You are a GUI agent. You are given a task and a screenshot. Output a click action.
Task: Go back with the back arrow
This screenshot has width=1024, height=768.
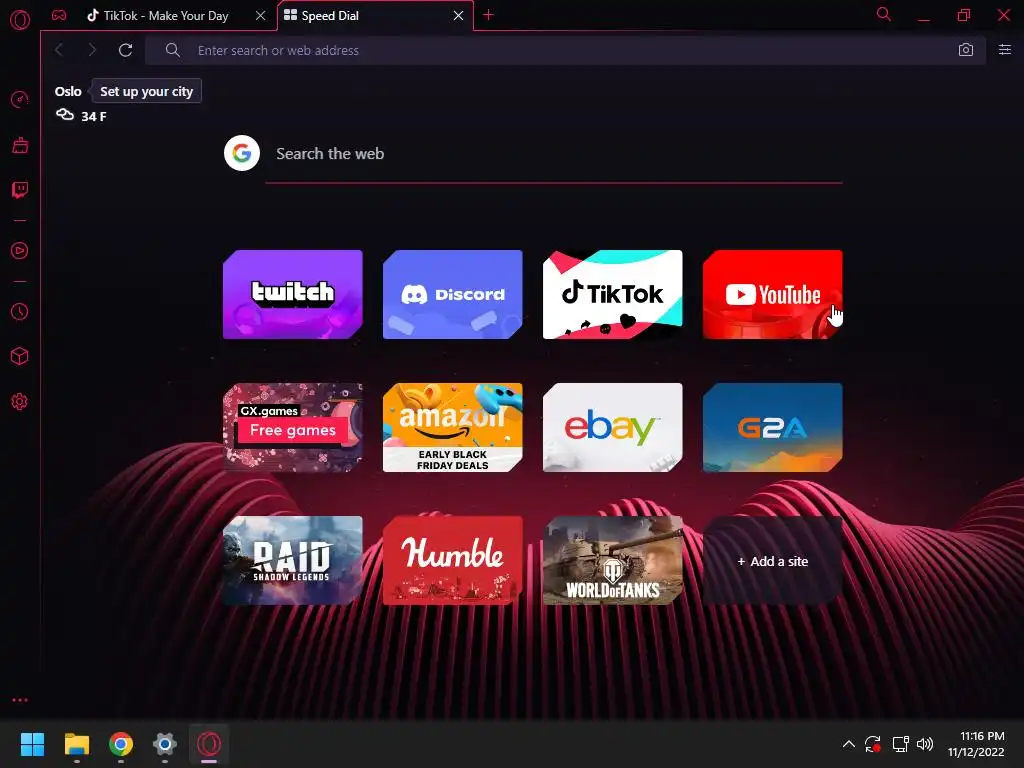59,50
